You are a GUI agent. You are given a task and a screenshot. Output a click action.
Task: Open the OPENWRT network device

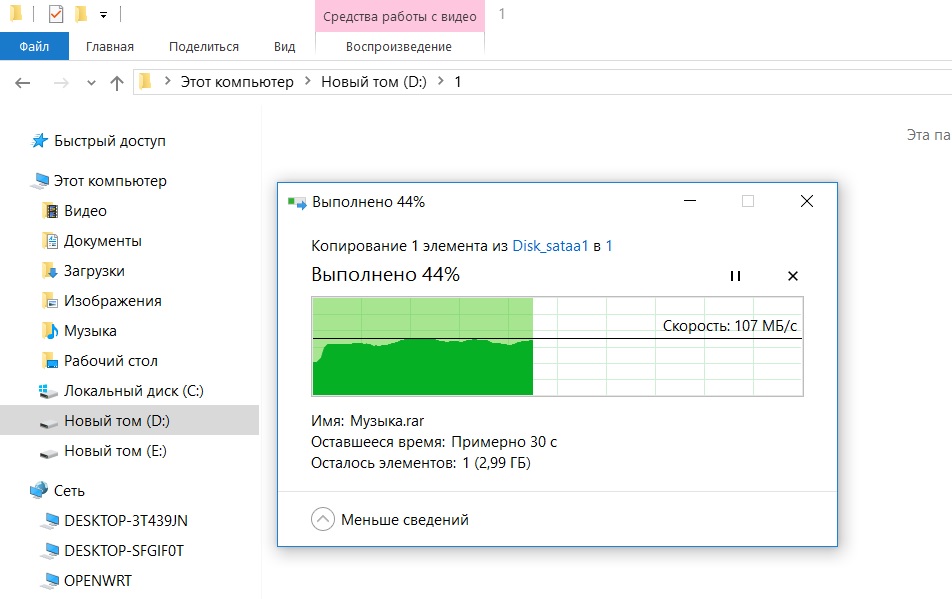[98, 581]
